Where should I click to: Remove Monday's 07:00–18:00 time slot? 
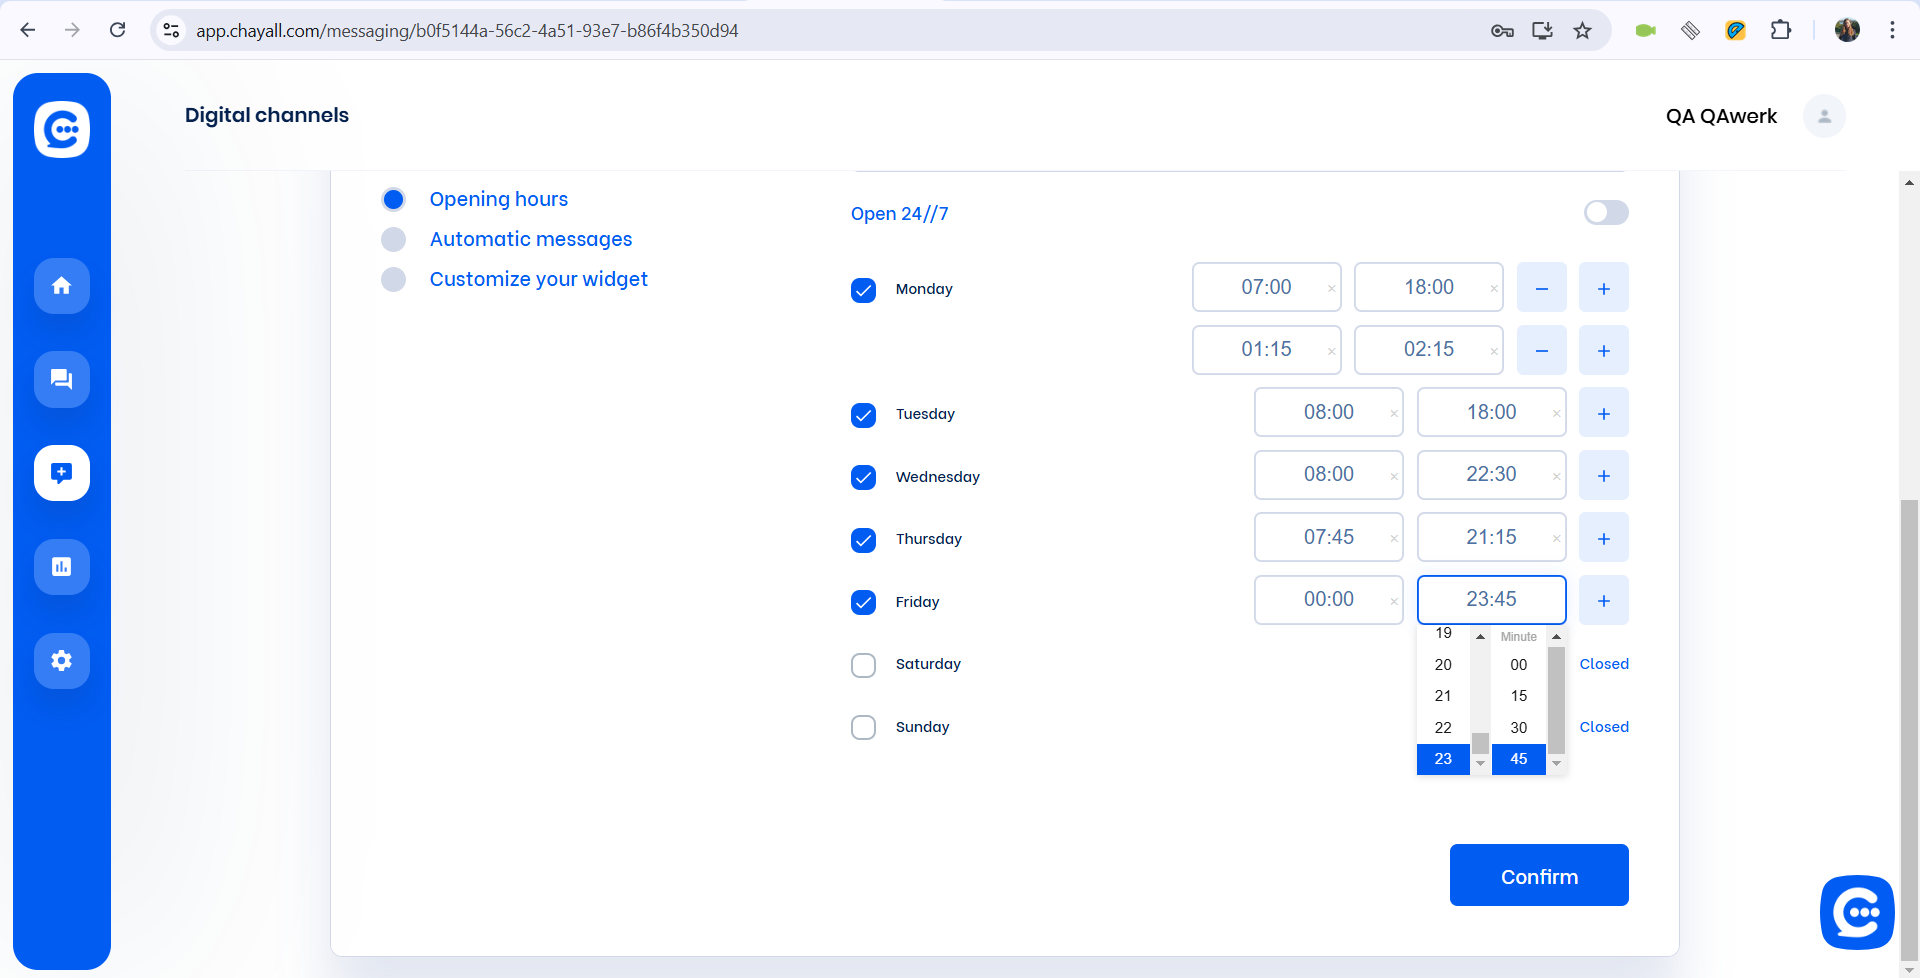(1542, 288)
